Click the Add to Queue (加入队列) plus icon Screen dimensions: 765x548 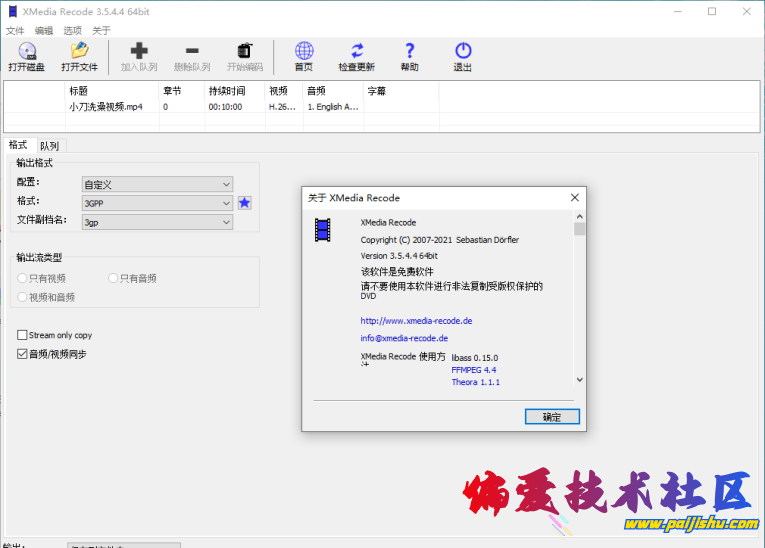(139, 52)
